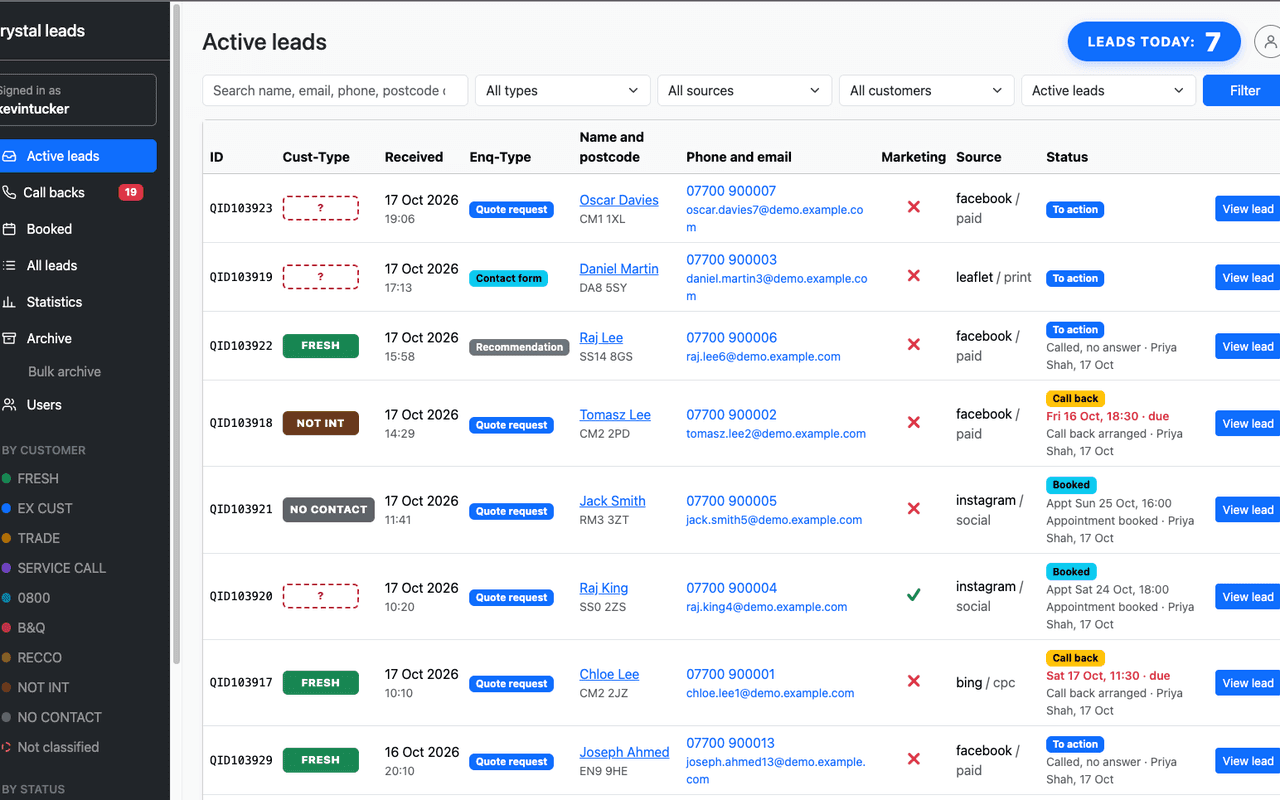Open the Active leads status dropdown
Viewport: 1280px width, 800px height.
[1109, 90]
